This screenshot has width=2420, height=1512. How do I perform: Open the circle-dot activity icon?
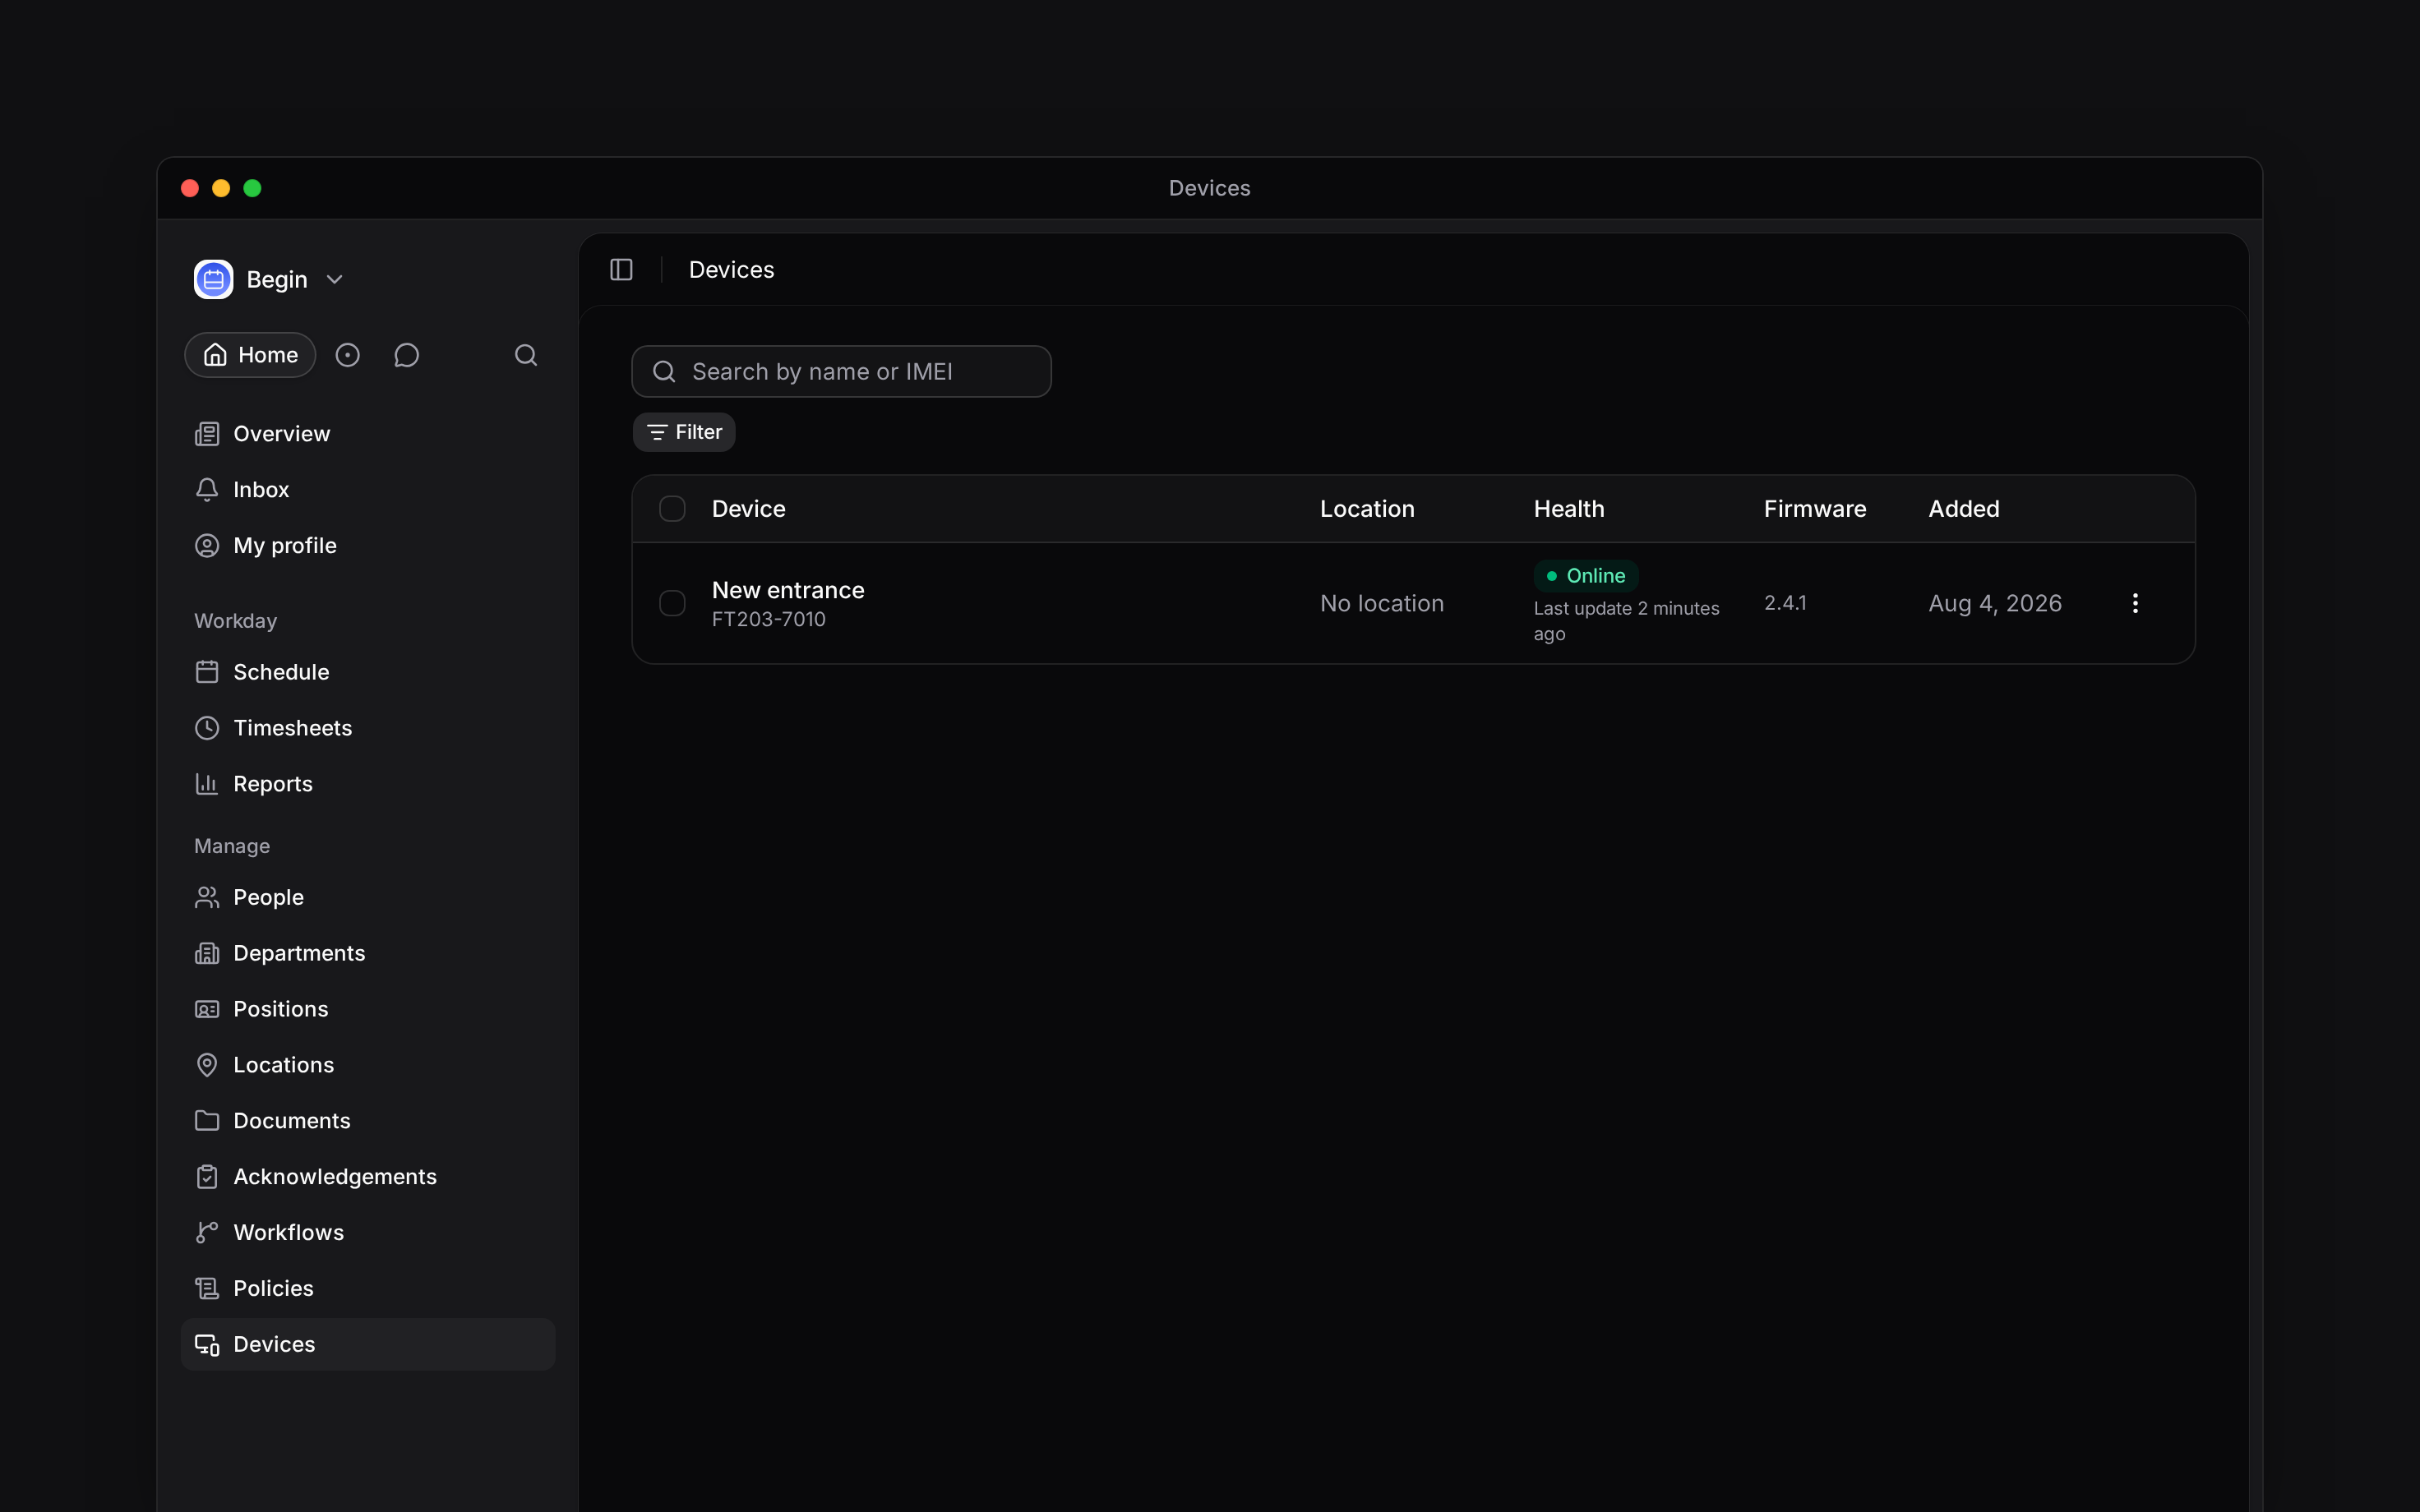[348, 355]
